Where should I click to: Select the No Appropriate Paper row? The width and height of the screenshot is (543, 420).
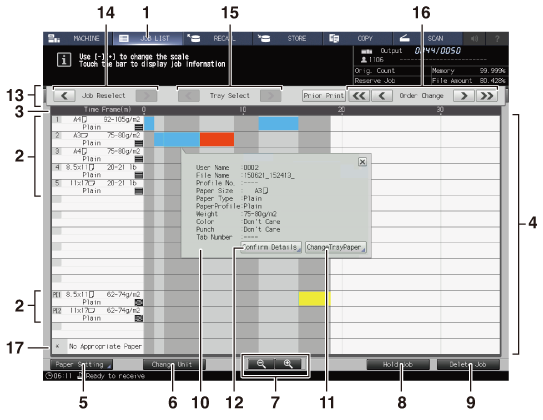pyautogui.click(x=98, y=346)
